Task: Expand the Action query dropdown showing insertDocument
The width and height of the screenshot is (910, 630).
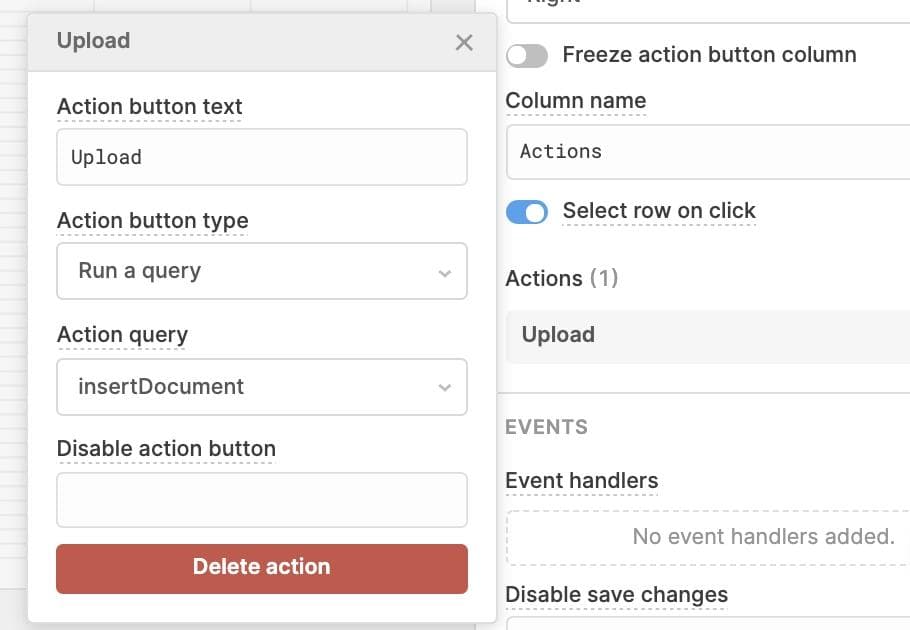Action: (261, 387)
